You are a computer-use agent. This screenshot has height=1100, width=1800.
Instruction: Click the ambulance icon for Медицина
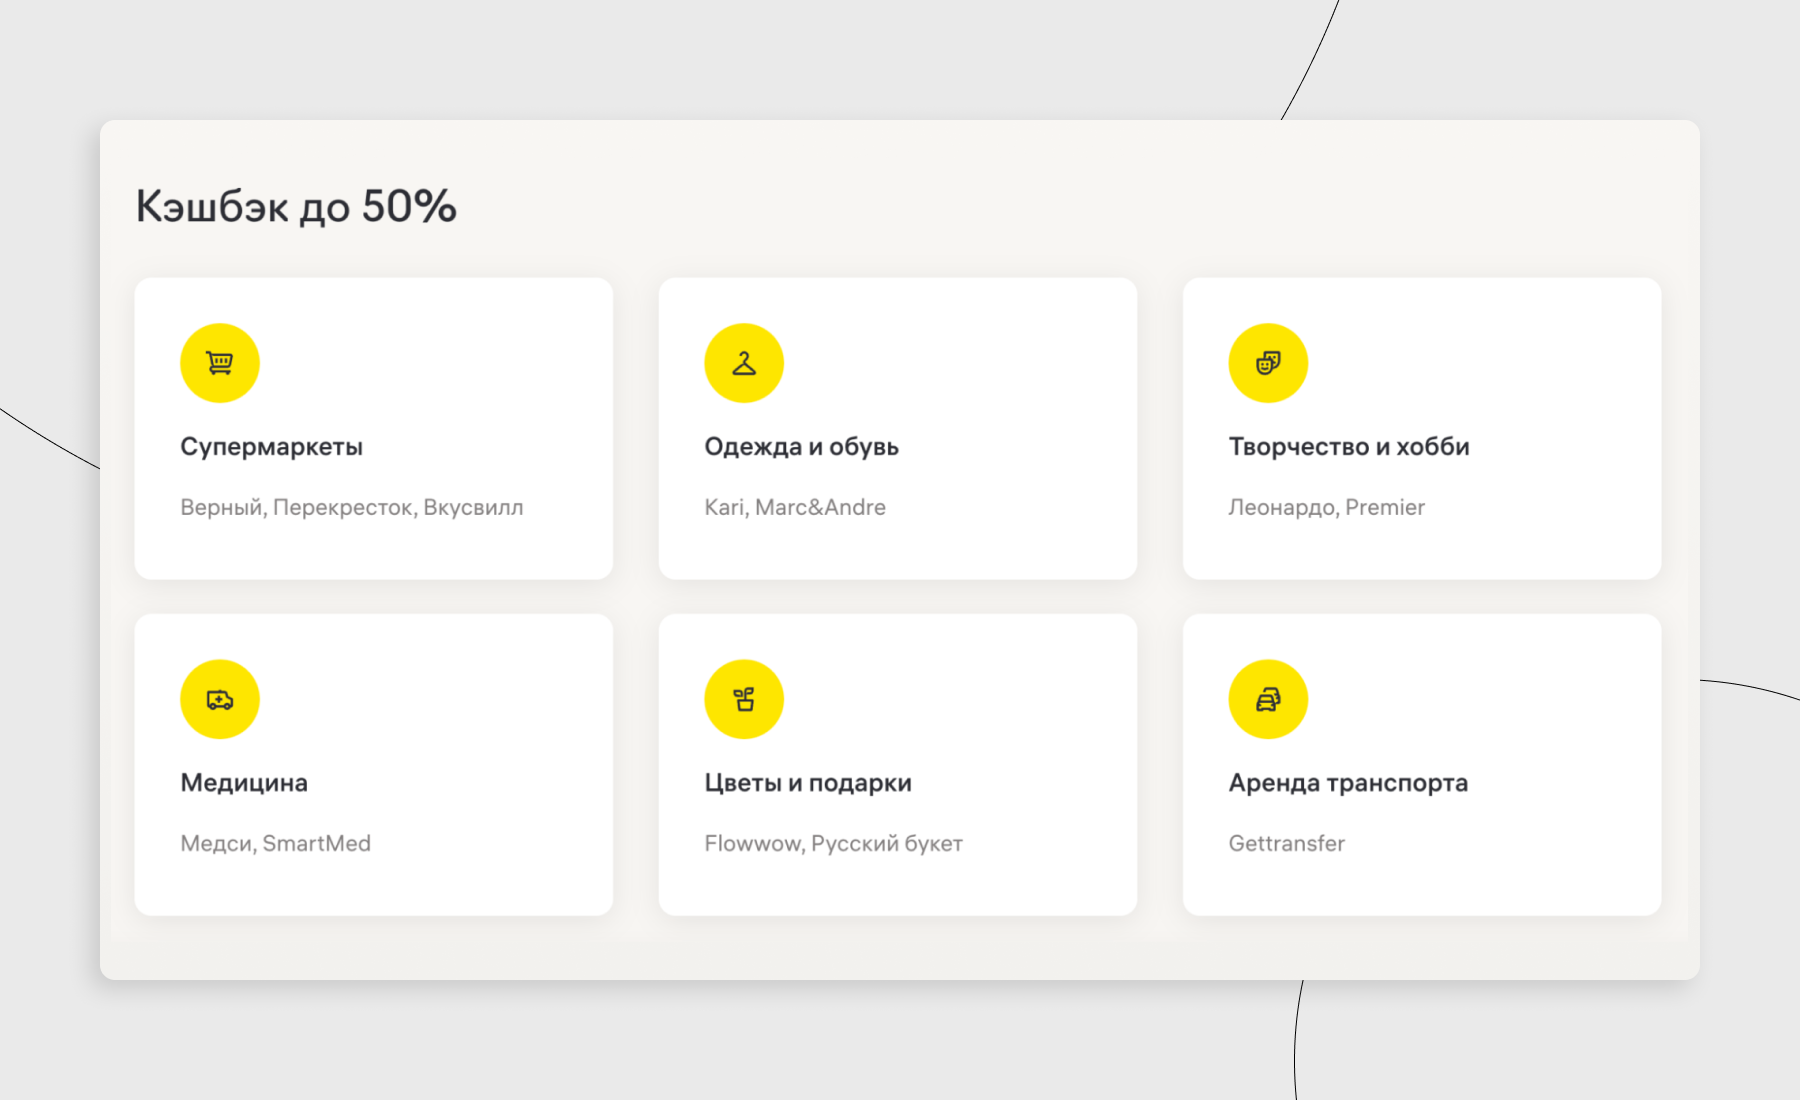(220, 699)
